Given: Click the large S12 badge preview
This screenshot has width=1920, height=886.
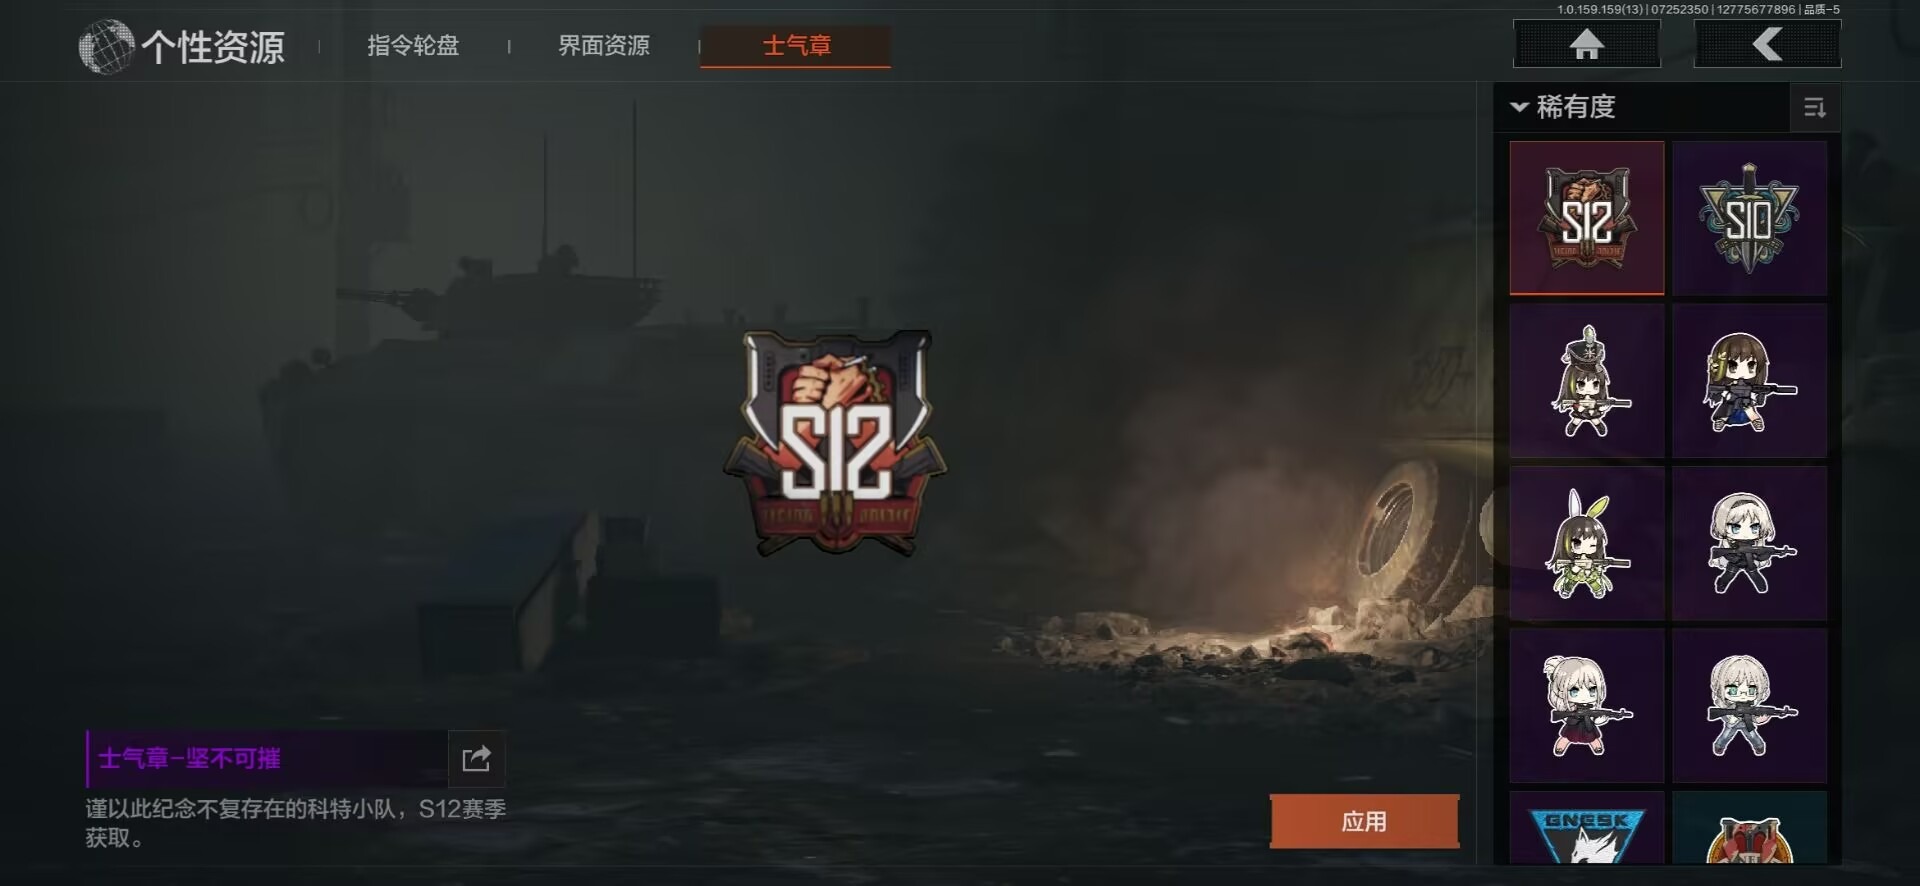Looking at the screenshot, I should click(x=835, y=443).
